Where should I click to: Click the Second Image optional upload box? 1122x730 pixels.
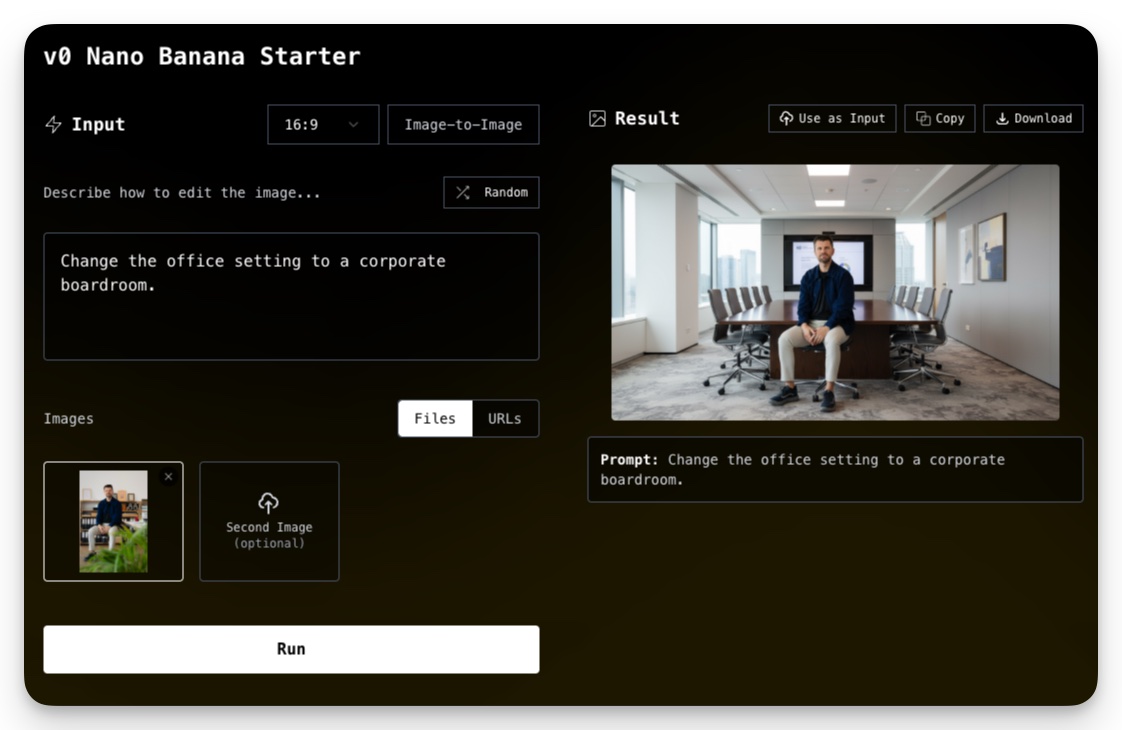[269, 521]
